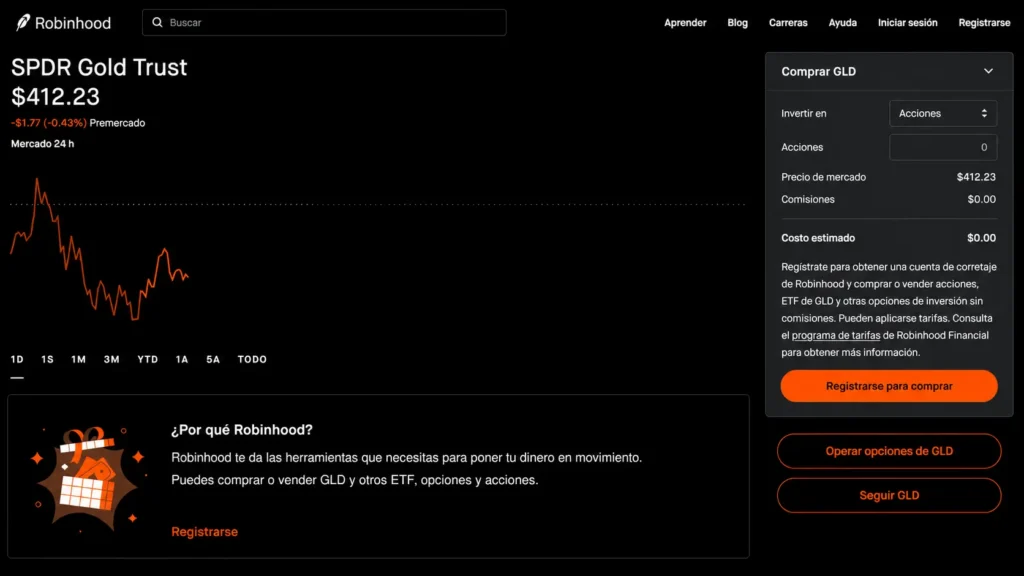The height and width of the screenshot is (576, 1024).
Task: Click the Seguir GLD button
Action: pyautogui.click(x=889, y=496)
